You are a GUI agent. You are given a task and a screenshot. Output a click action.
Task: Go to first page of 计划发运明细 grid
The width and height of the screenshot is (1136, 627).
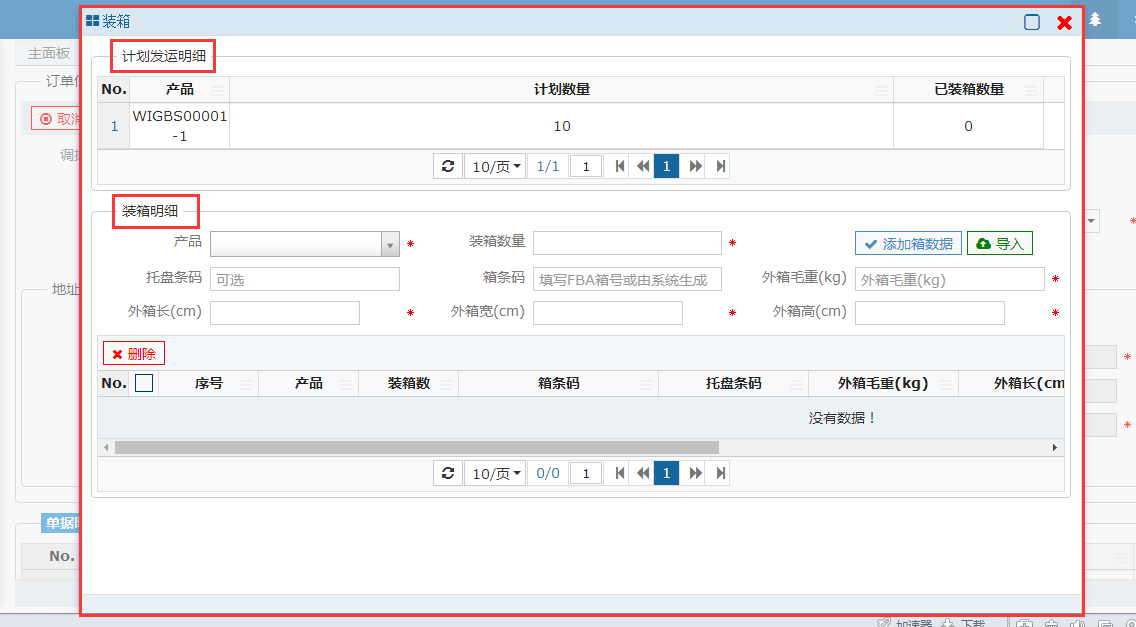click(619, 167)
